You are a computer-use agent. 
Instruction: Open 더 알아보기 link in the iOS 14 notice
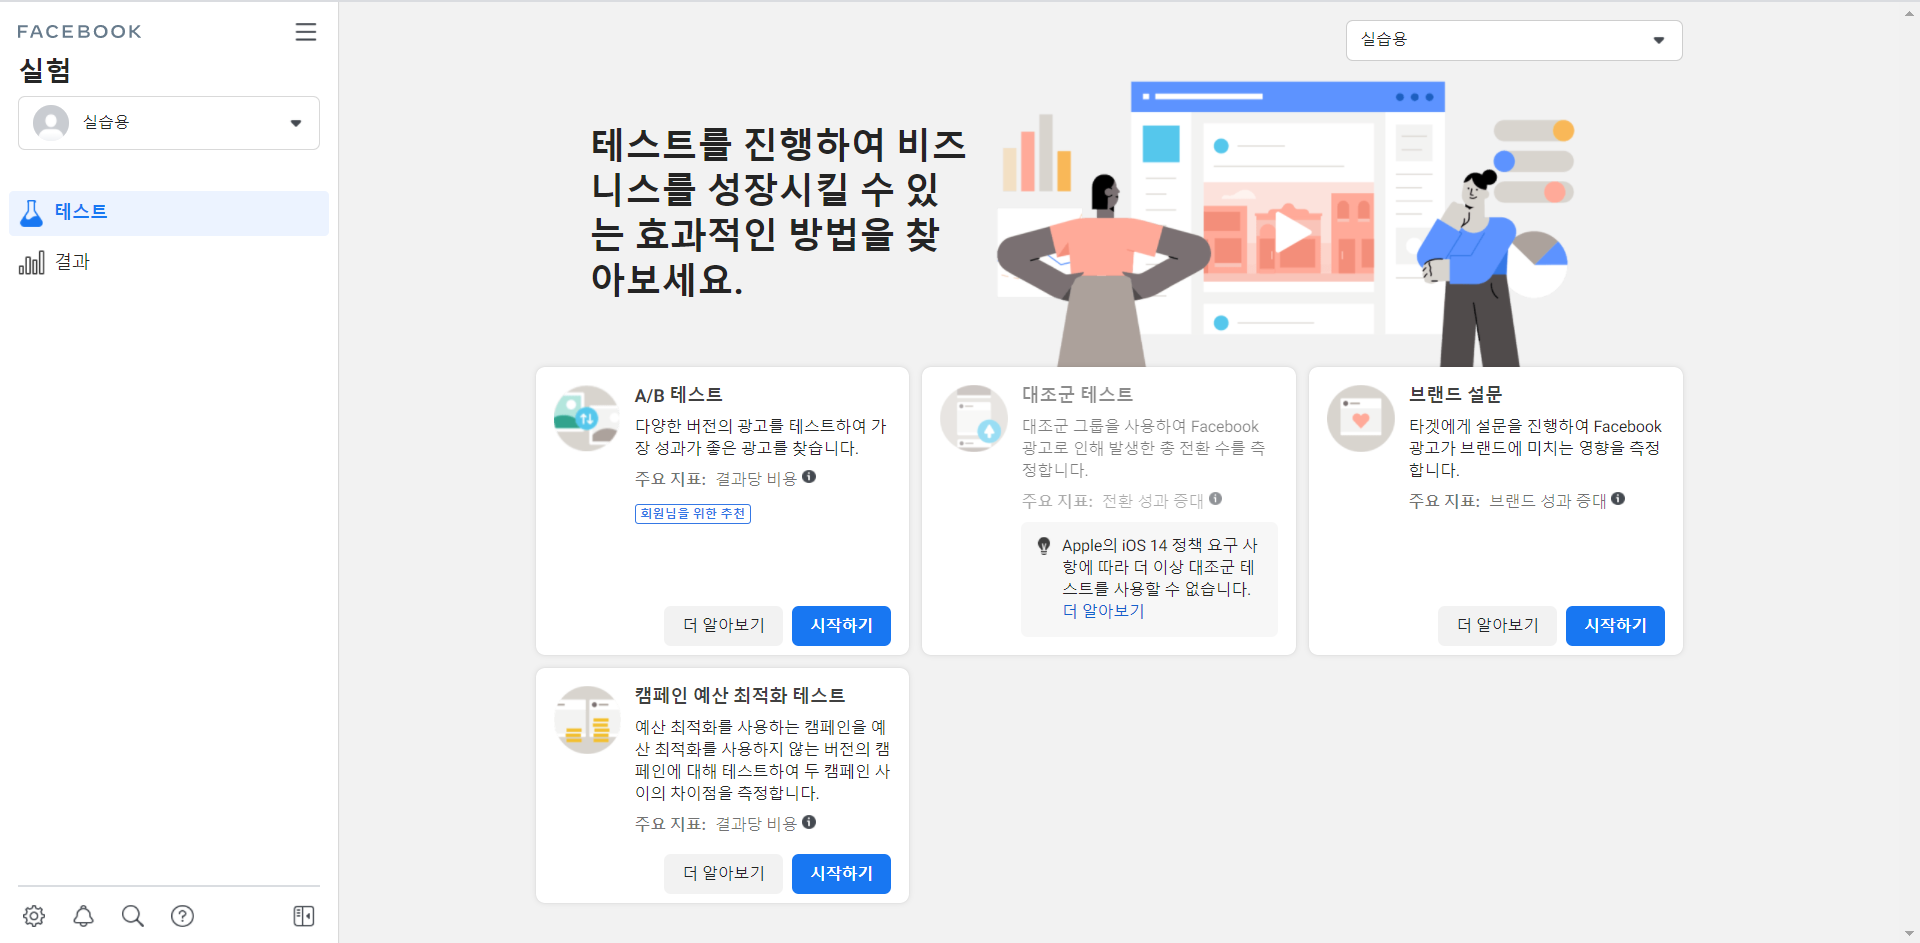point(1103,611)
